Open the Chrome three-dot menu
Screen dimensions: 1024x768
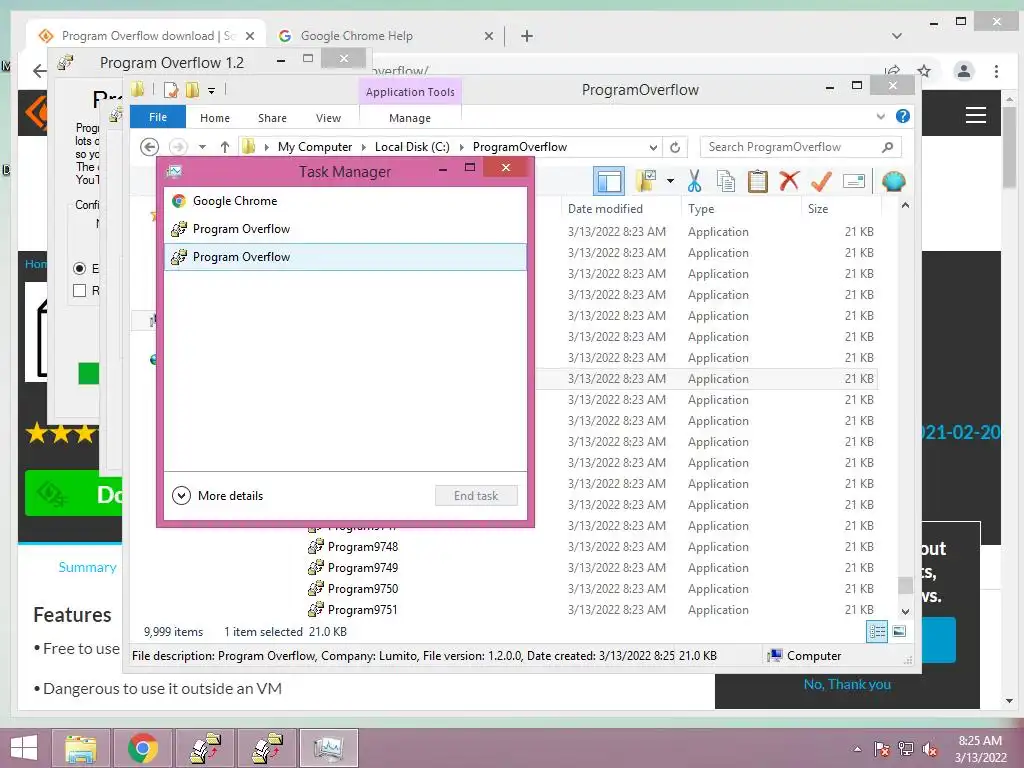[x=996, y=71]
